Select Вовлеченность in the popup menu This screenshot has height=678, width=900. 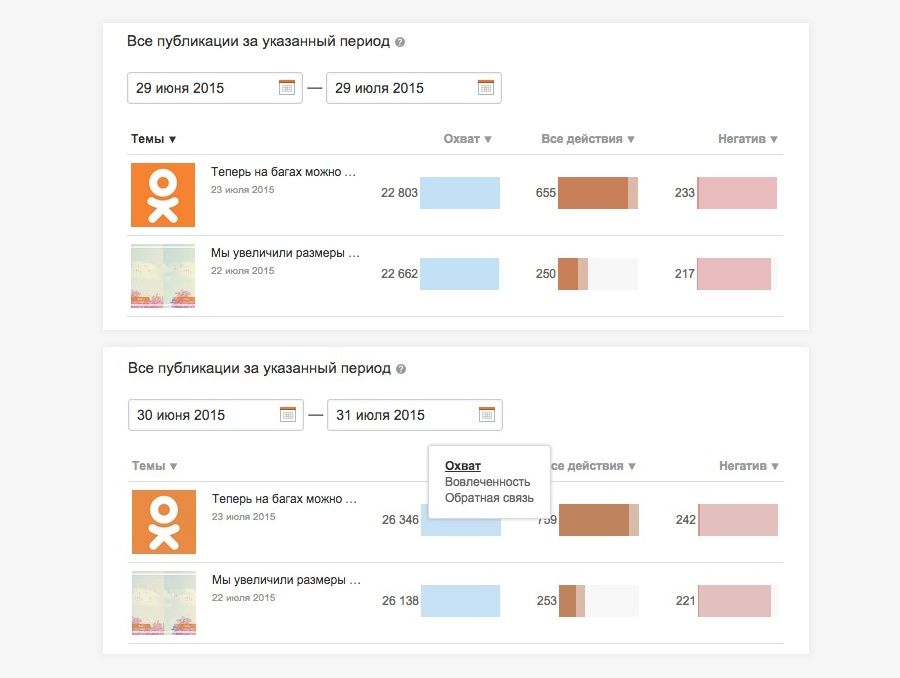pos(487,482)
